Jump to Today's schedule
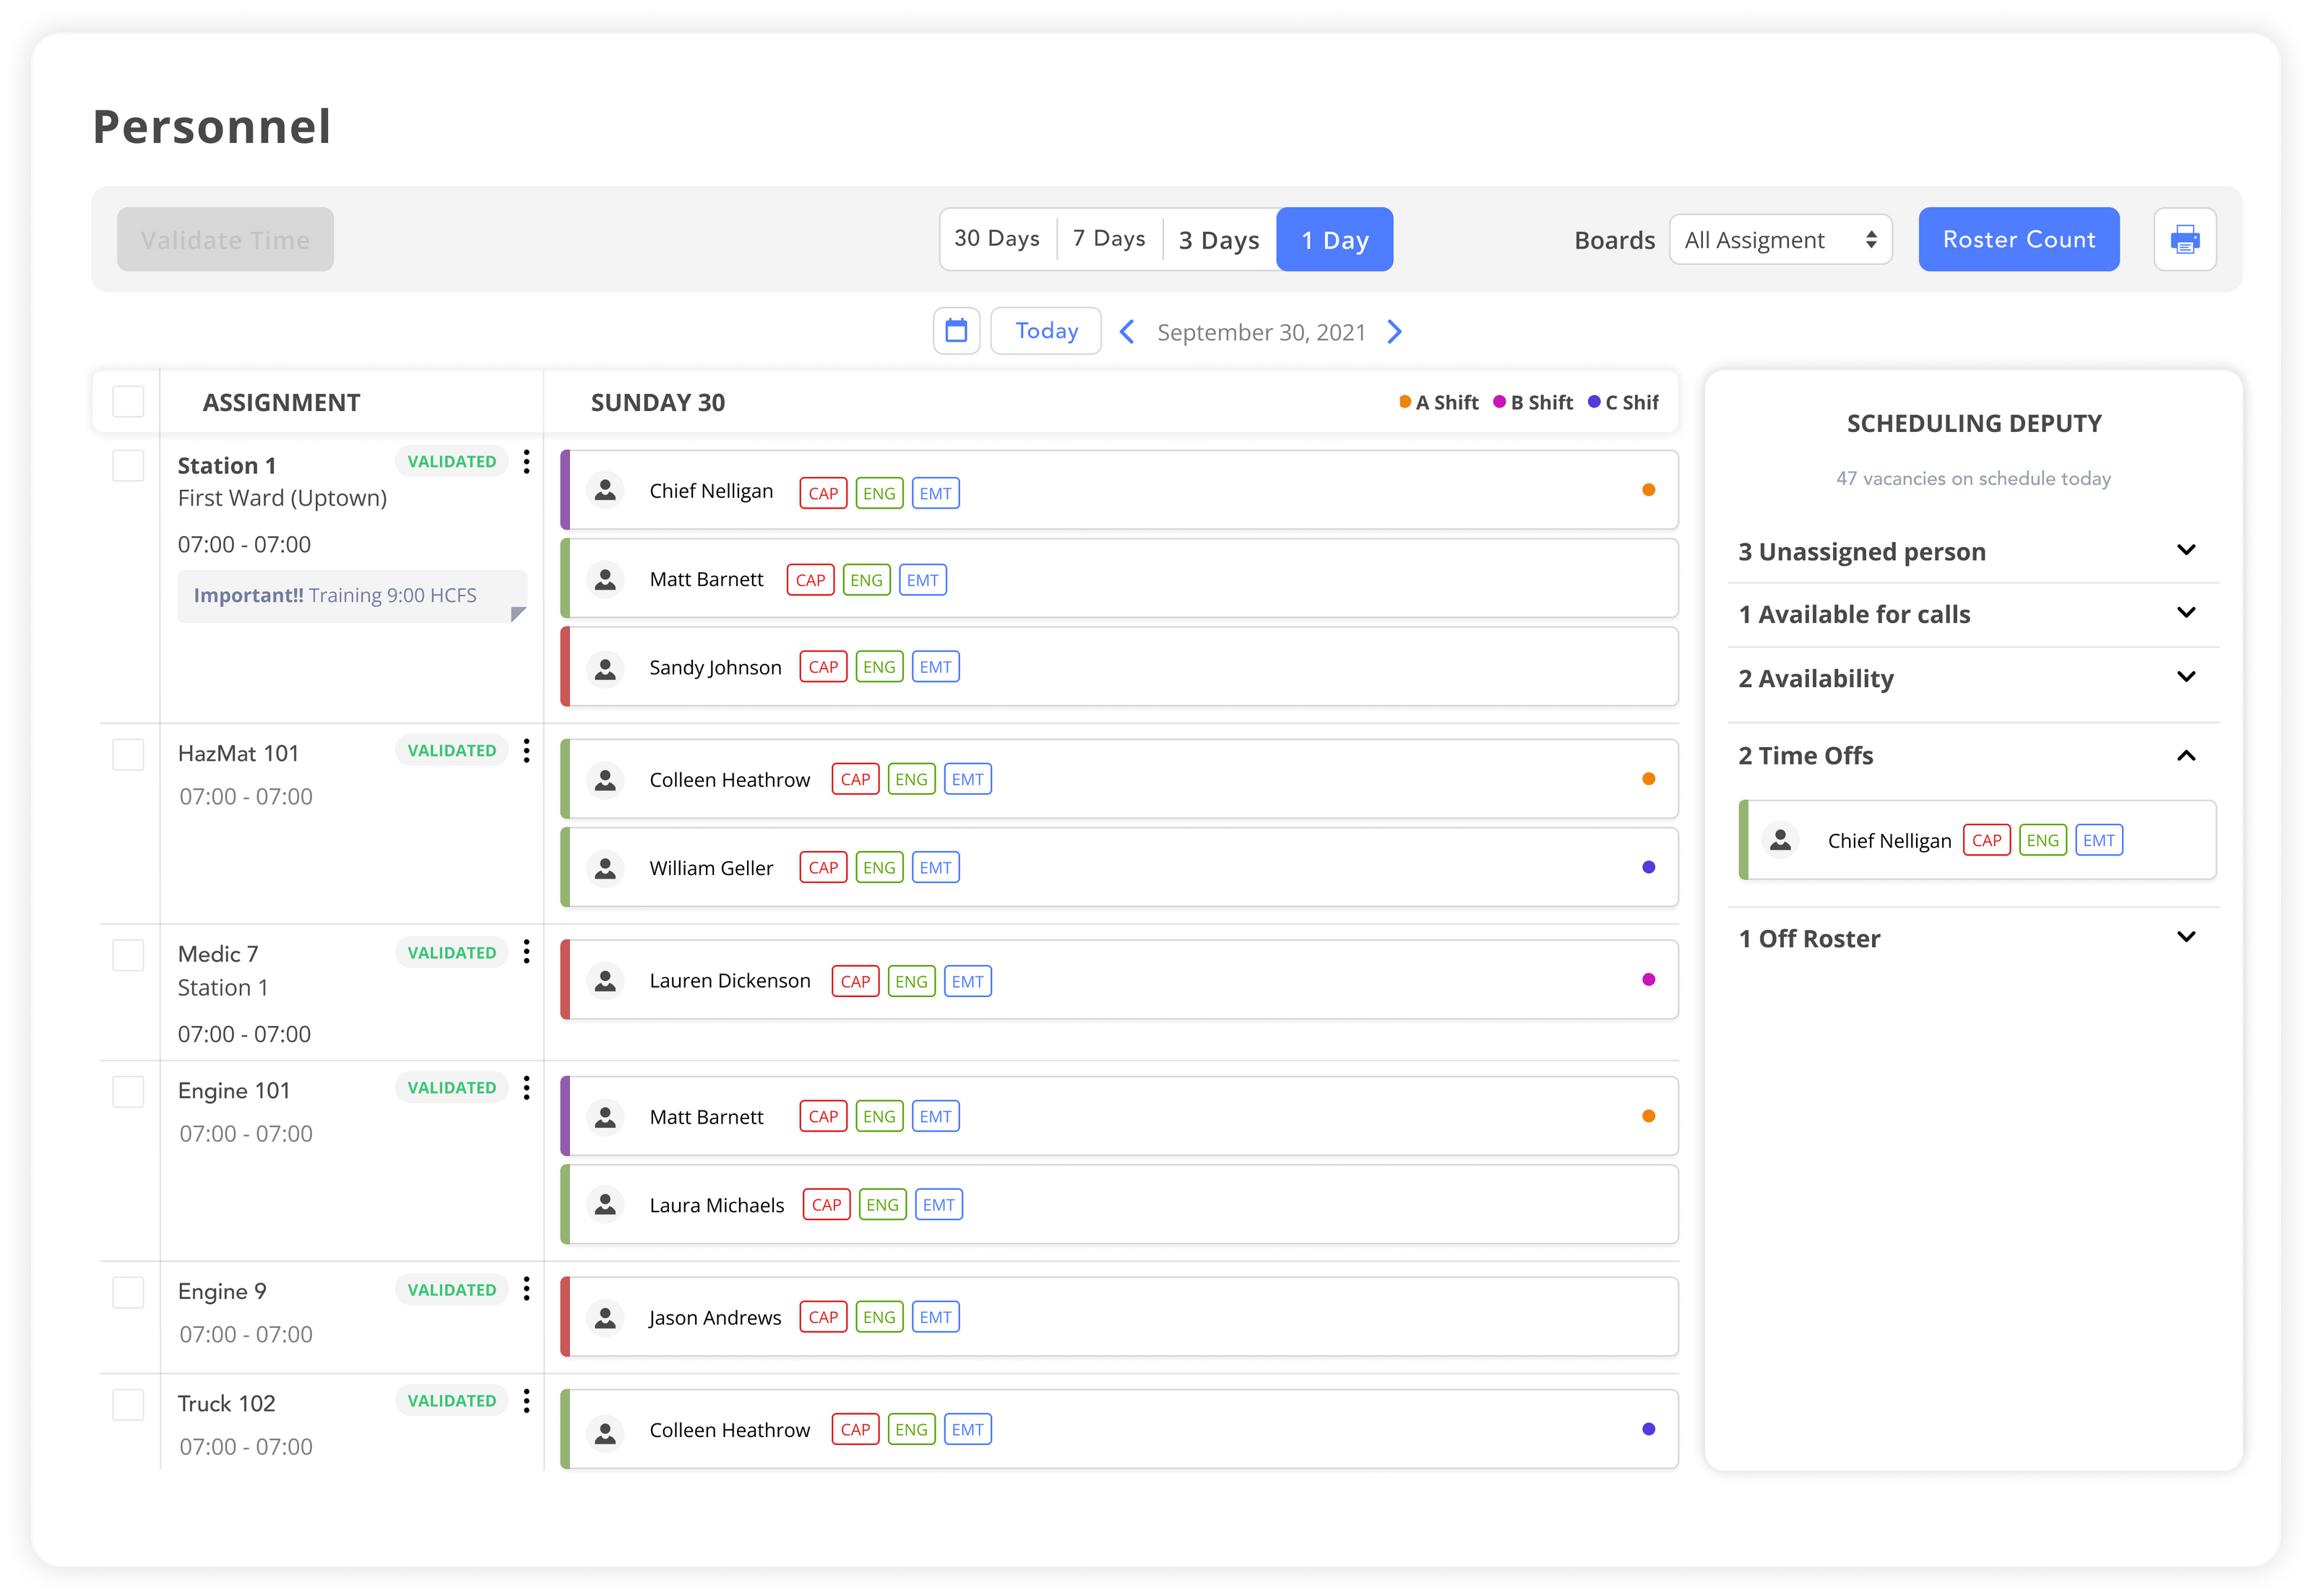Viewport: 2312px width, 1596px height. (x=1045, y=330)
